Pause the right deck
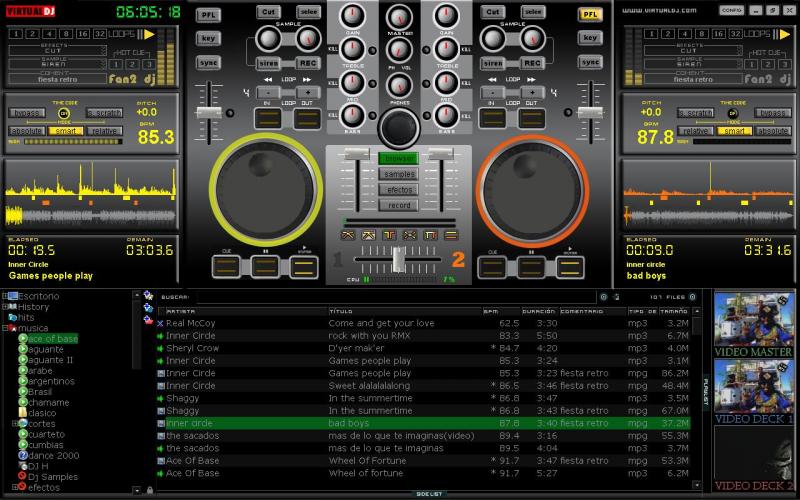This screenshot has height=500, width=800. point(531,267)
